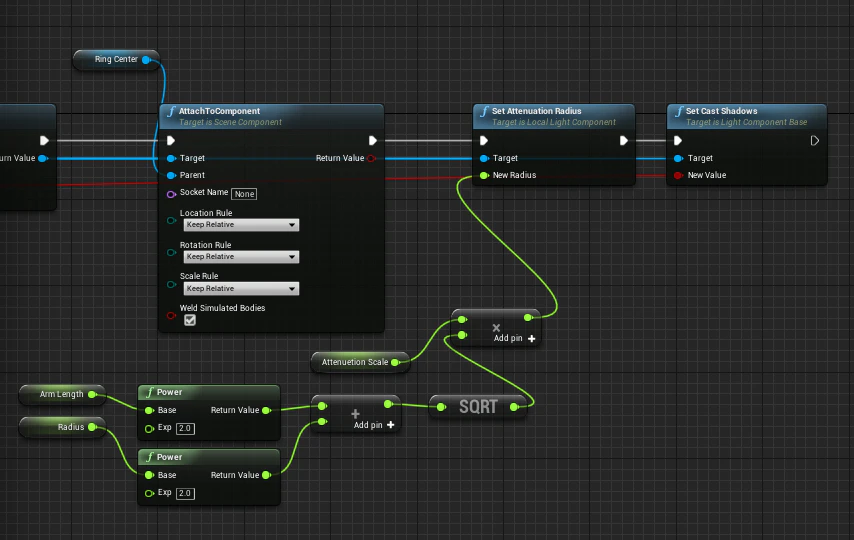Select the upper Power node header
The height and width of the screenshot is (540, 854).
click(209, 392)
